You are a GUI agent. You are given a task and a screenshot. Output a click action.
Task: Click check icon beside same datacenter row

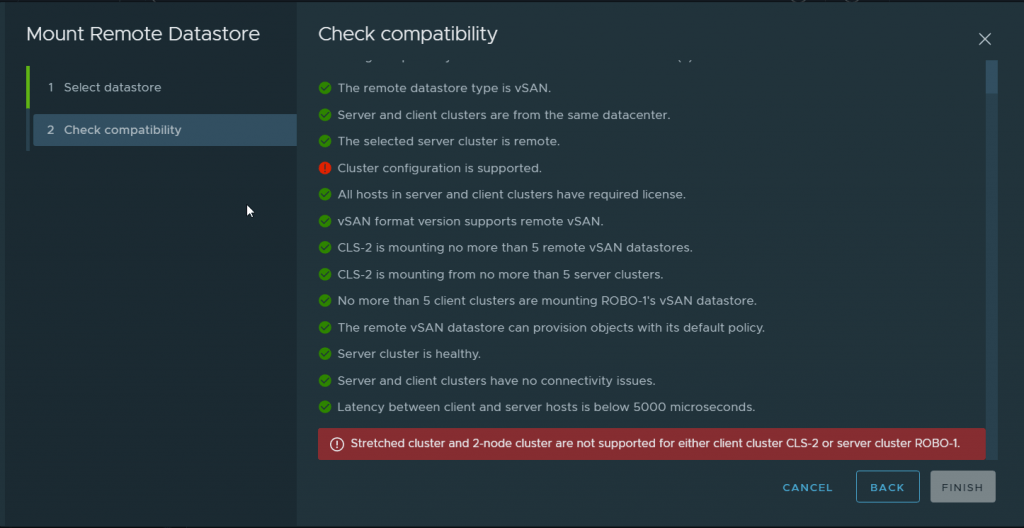325,115
